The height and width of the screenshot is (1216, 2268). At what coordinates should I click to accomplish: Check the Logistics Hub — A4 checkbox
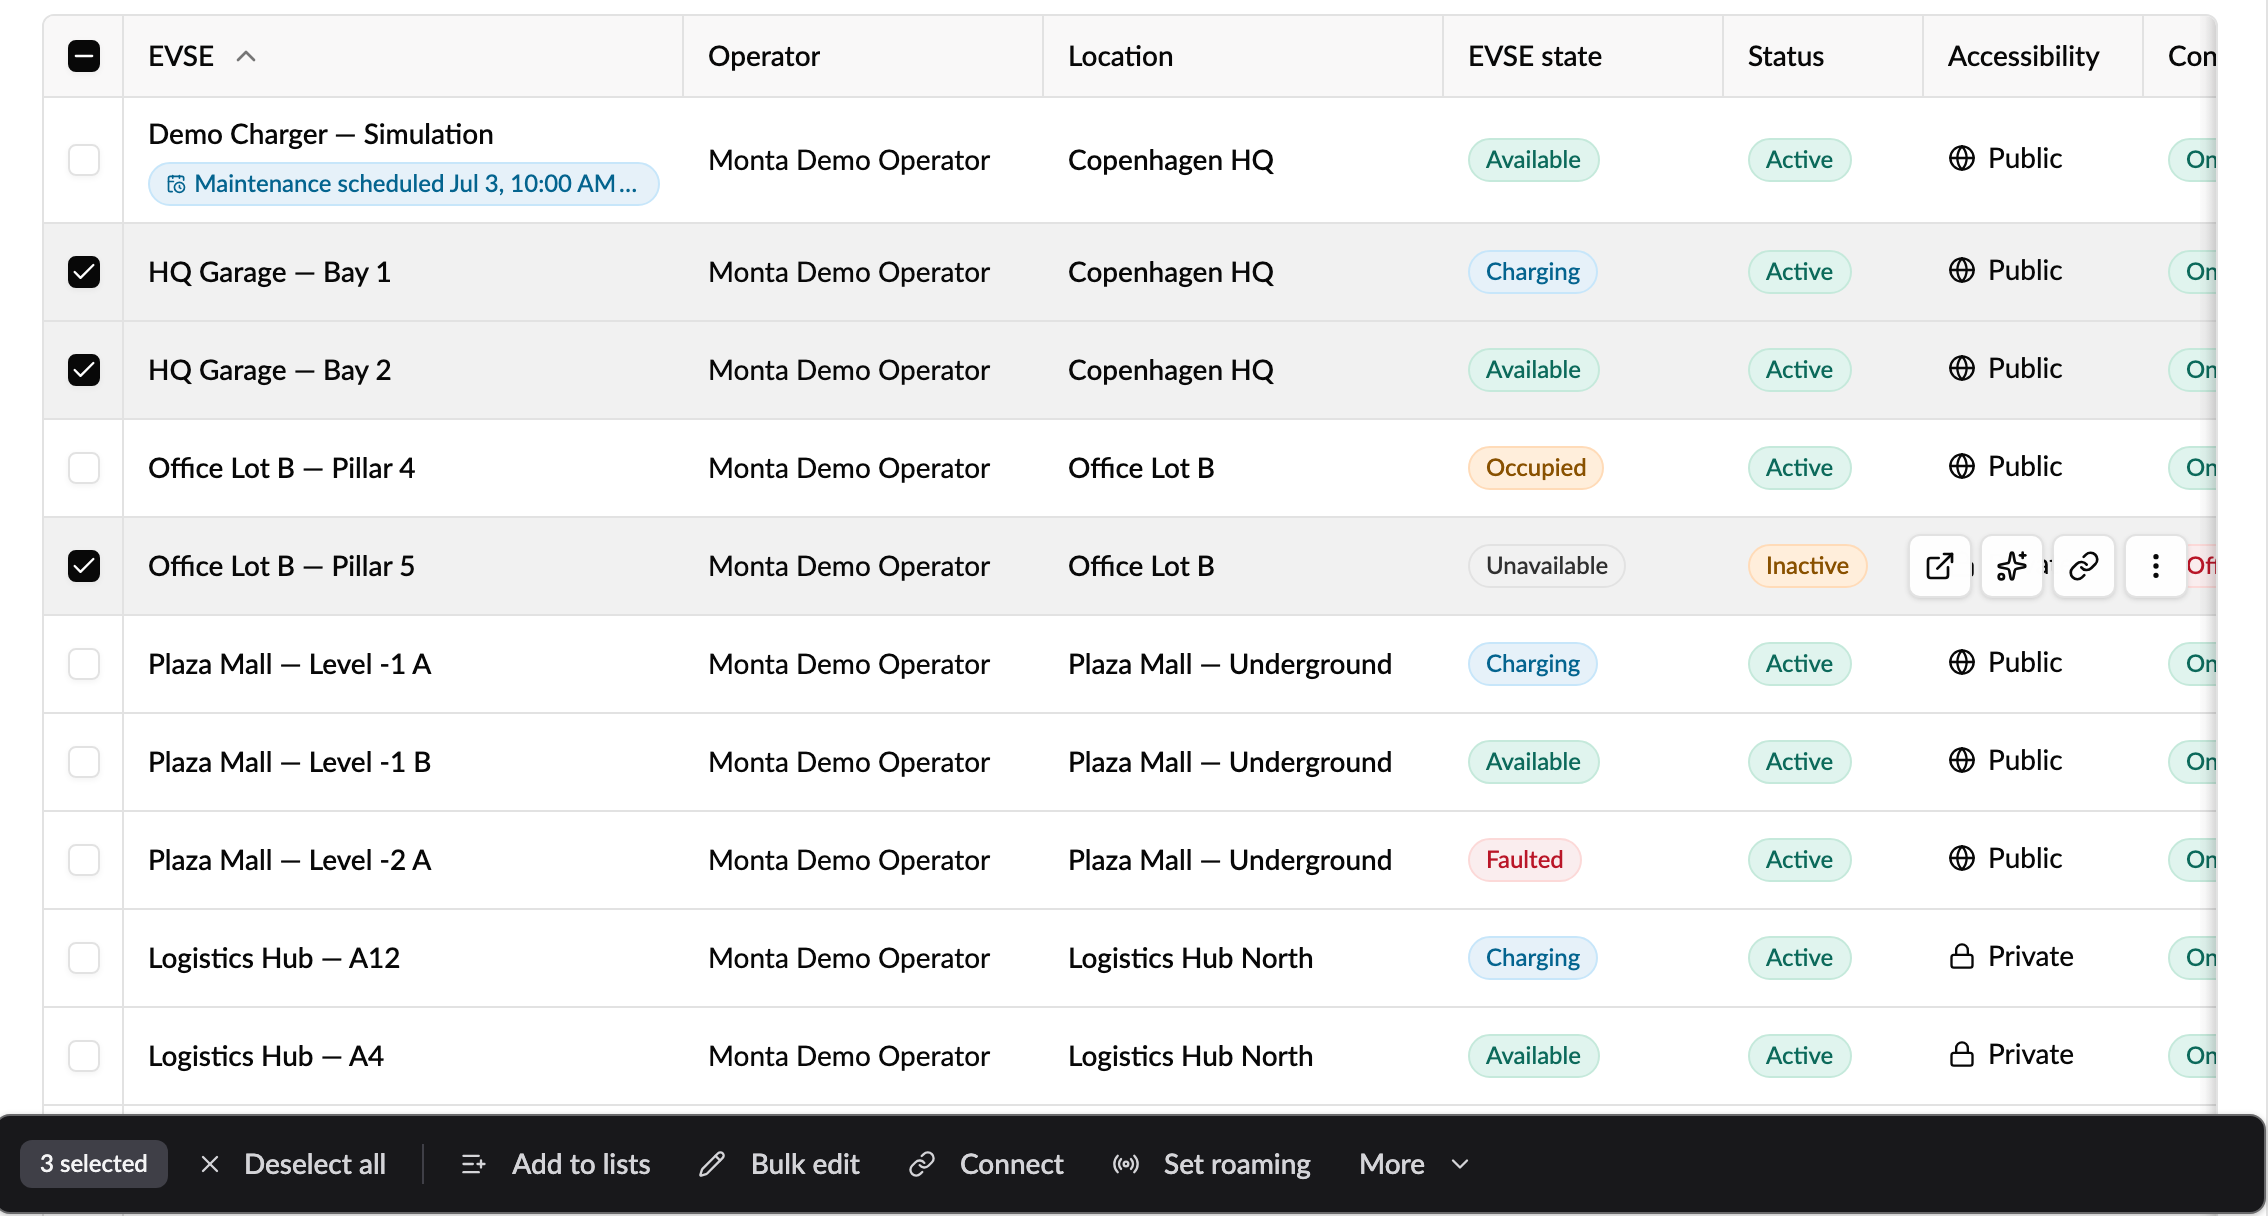pos(84,1056)
